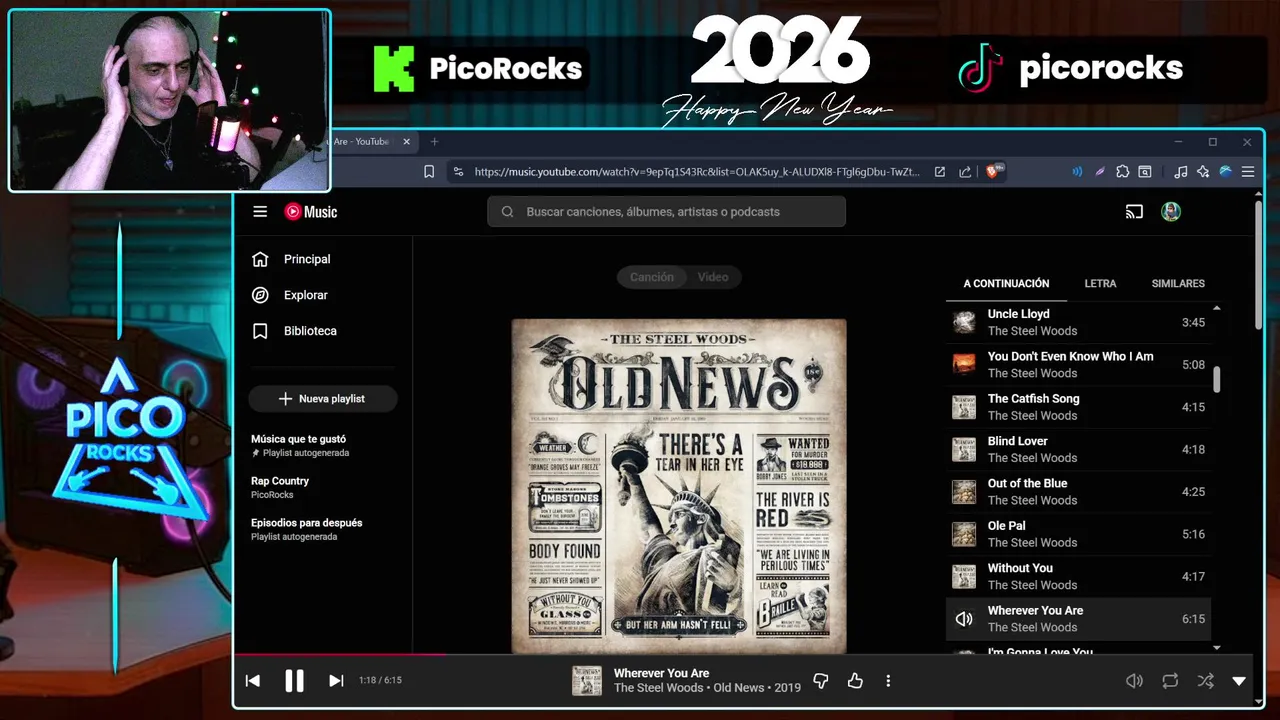The width and height of the screenshot is (1280, 720).
Task: Click the volume speaker icon in player bar
Action: point(1134,681)
